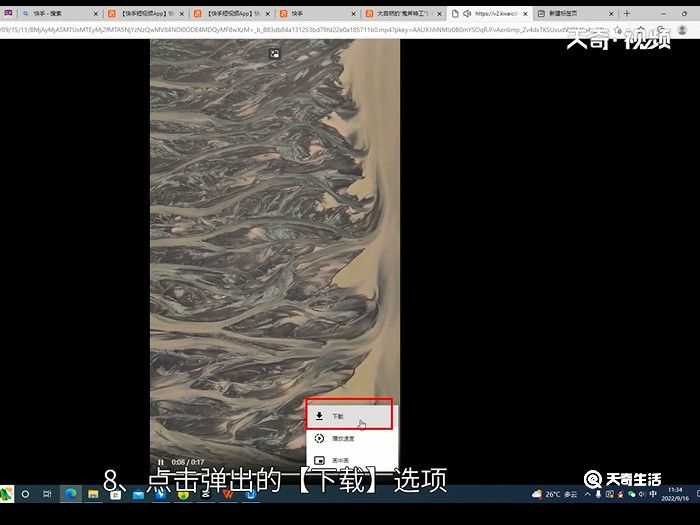Open the WPS app on taskbar

point(228,494)
